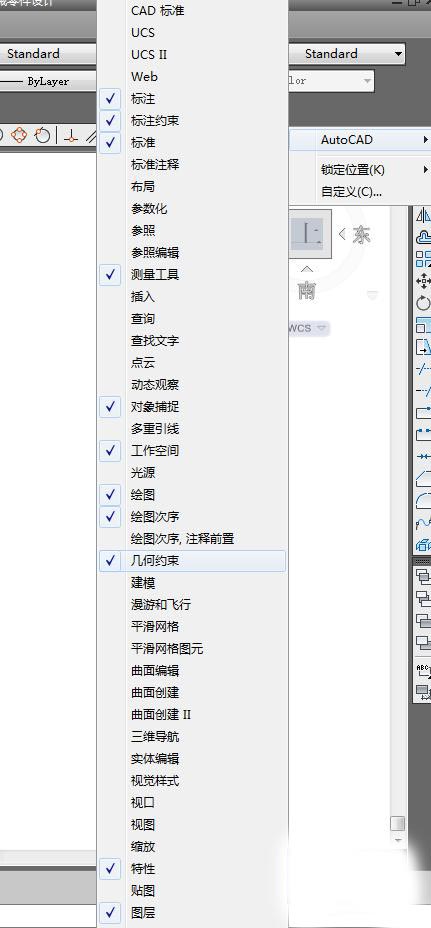The height and width of the screenshot is (928, 431).
Task: Click the 南 ViewCube direction label
Action: [307, 291]
